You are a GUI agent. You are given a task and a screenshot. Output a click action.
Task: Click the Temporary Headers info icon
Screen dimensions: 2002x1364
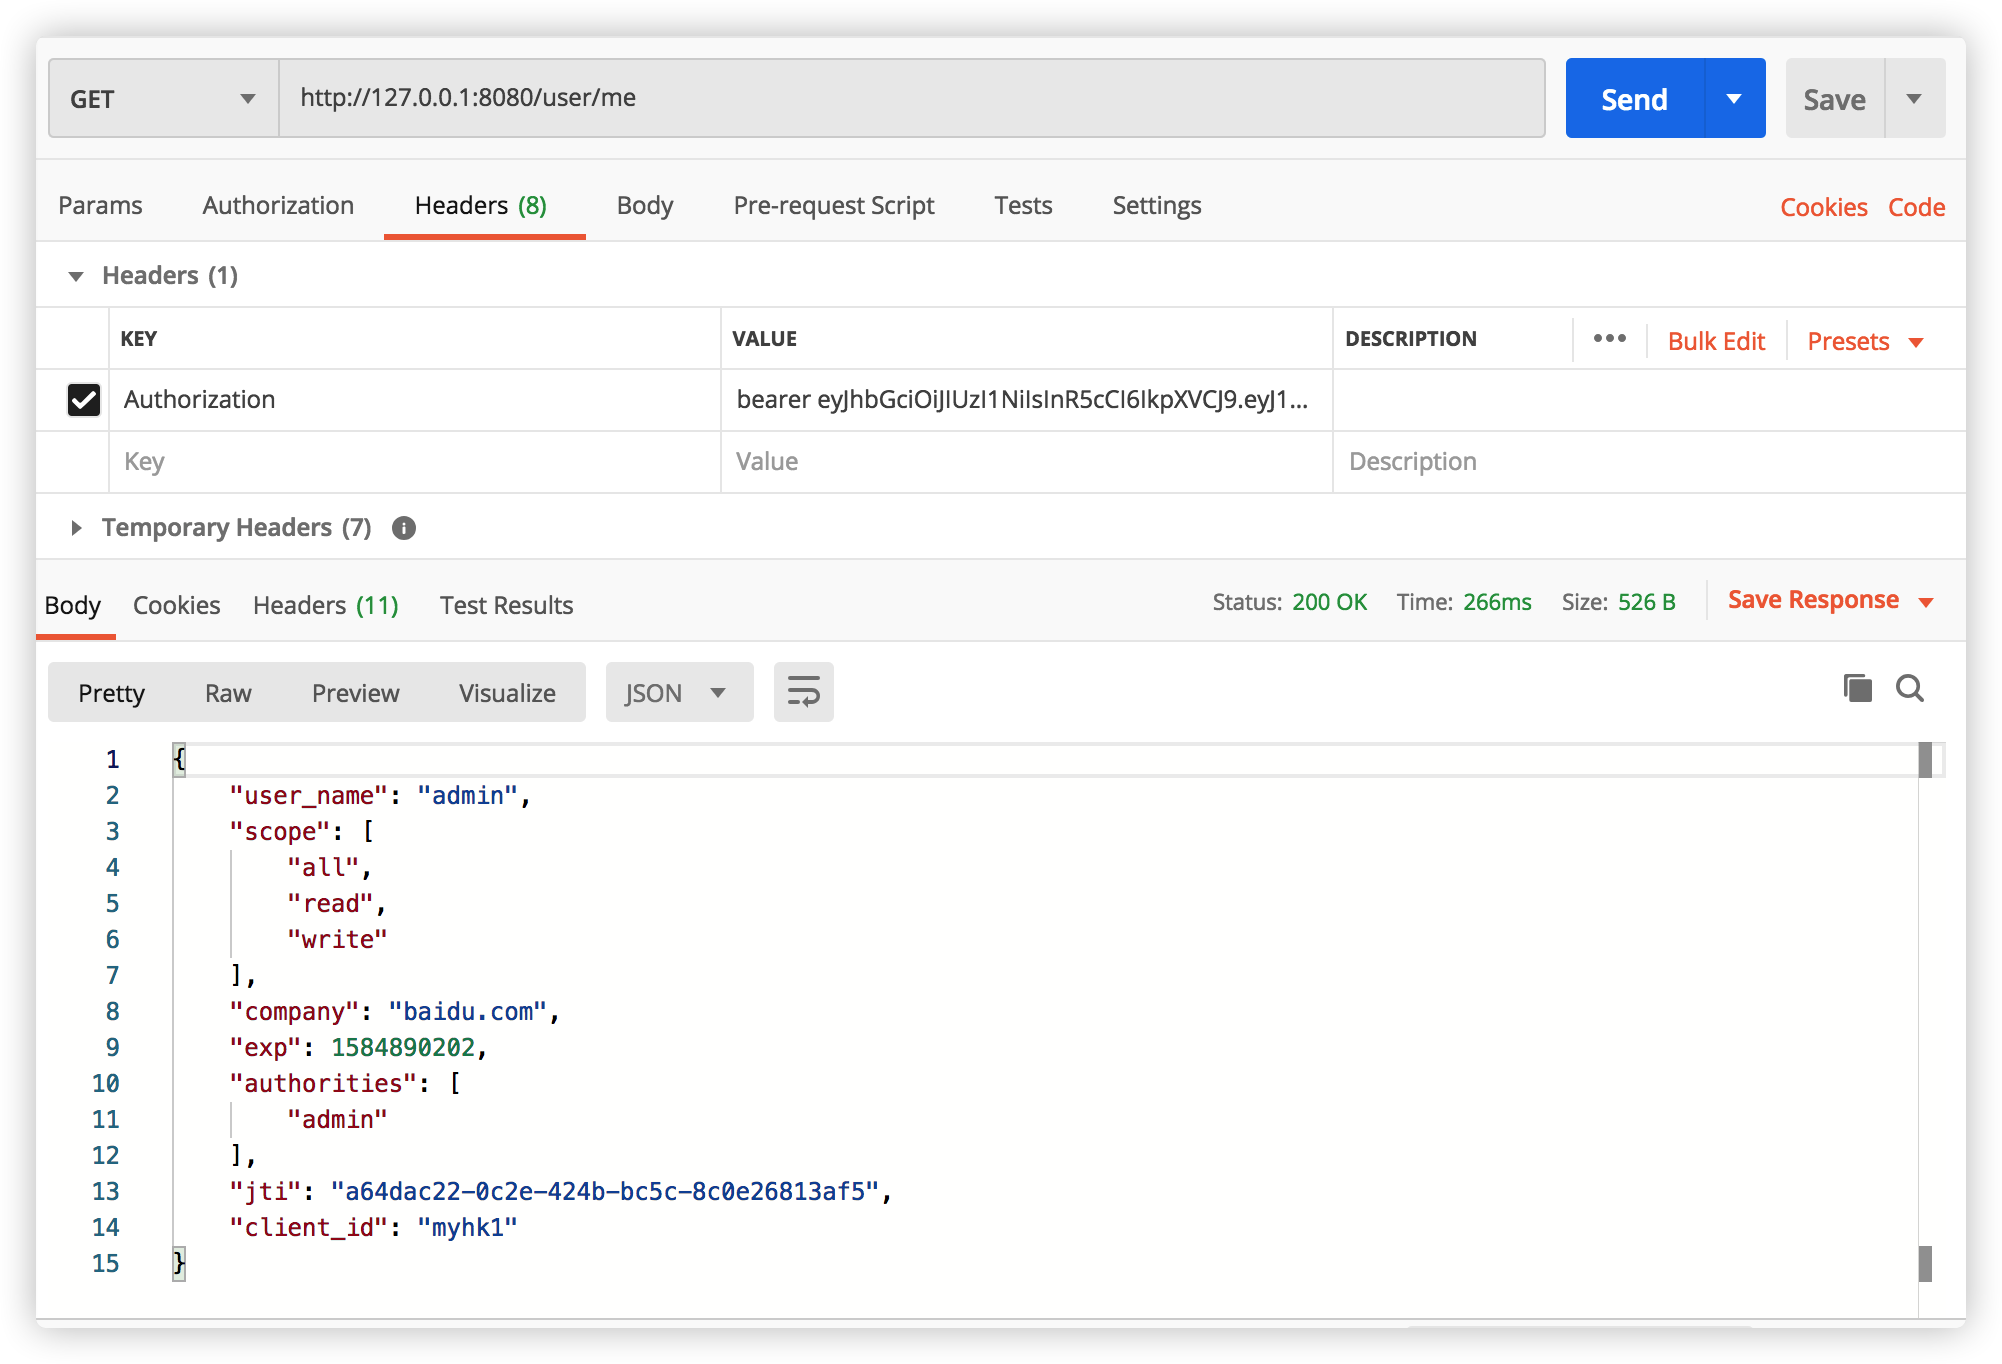click(404, 528)
